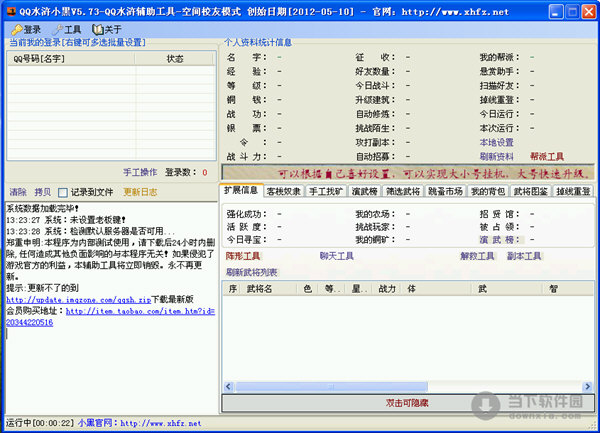Viewport: 600px width, 433px height.
Task: Click the 演武榜 link in extended info
Action: (500, 239)
